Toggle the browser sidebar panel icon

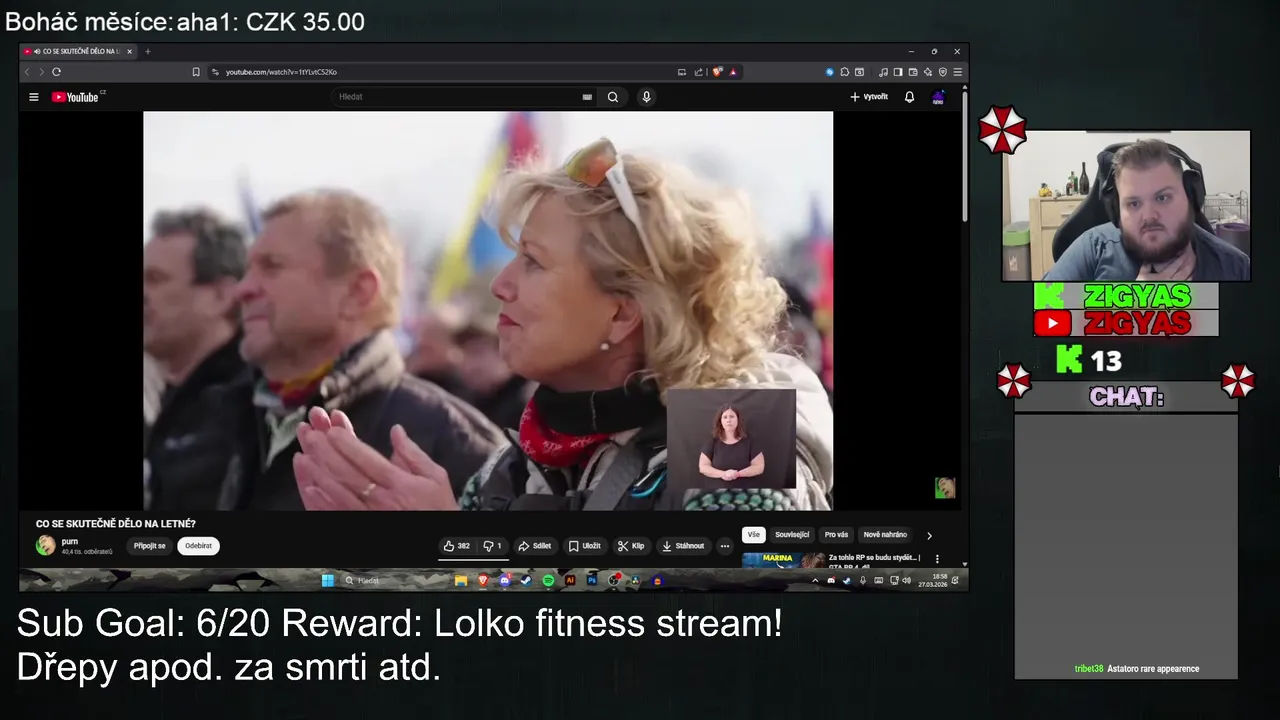pyautogui.click(x=898, y=72)
